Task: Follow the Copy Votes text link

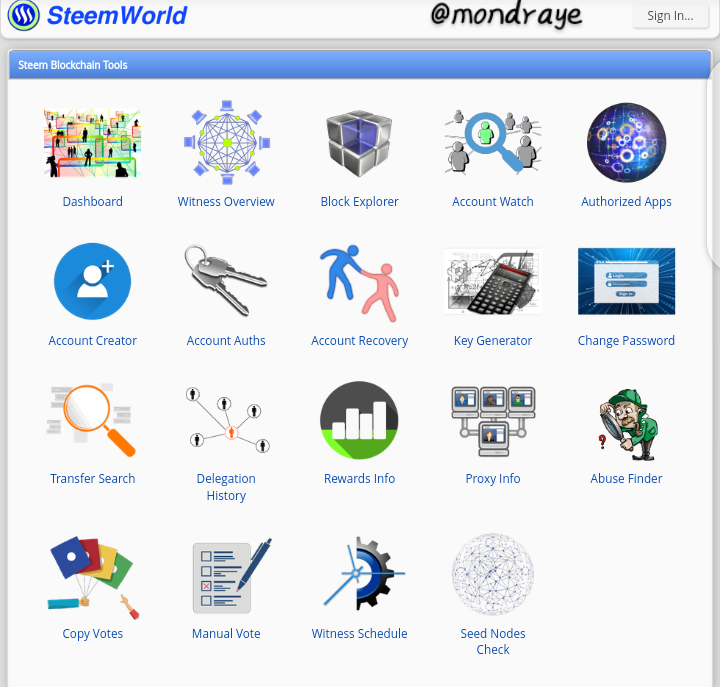Action: click(x=92, y=634)
